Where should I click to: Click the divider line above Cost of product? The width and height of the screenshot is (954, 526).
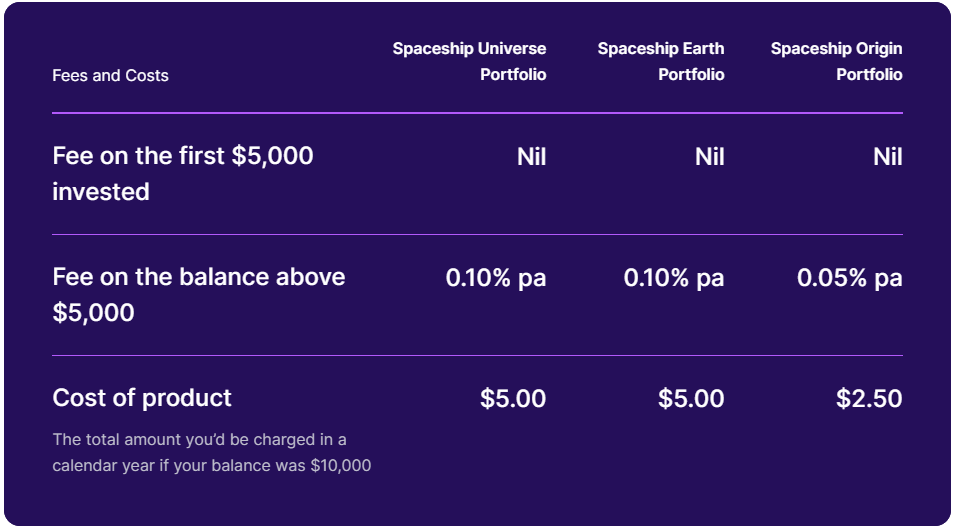pos(477,355)
